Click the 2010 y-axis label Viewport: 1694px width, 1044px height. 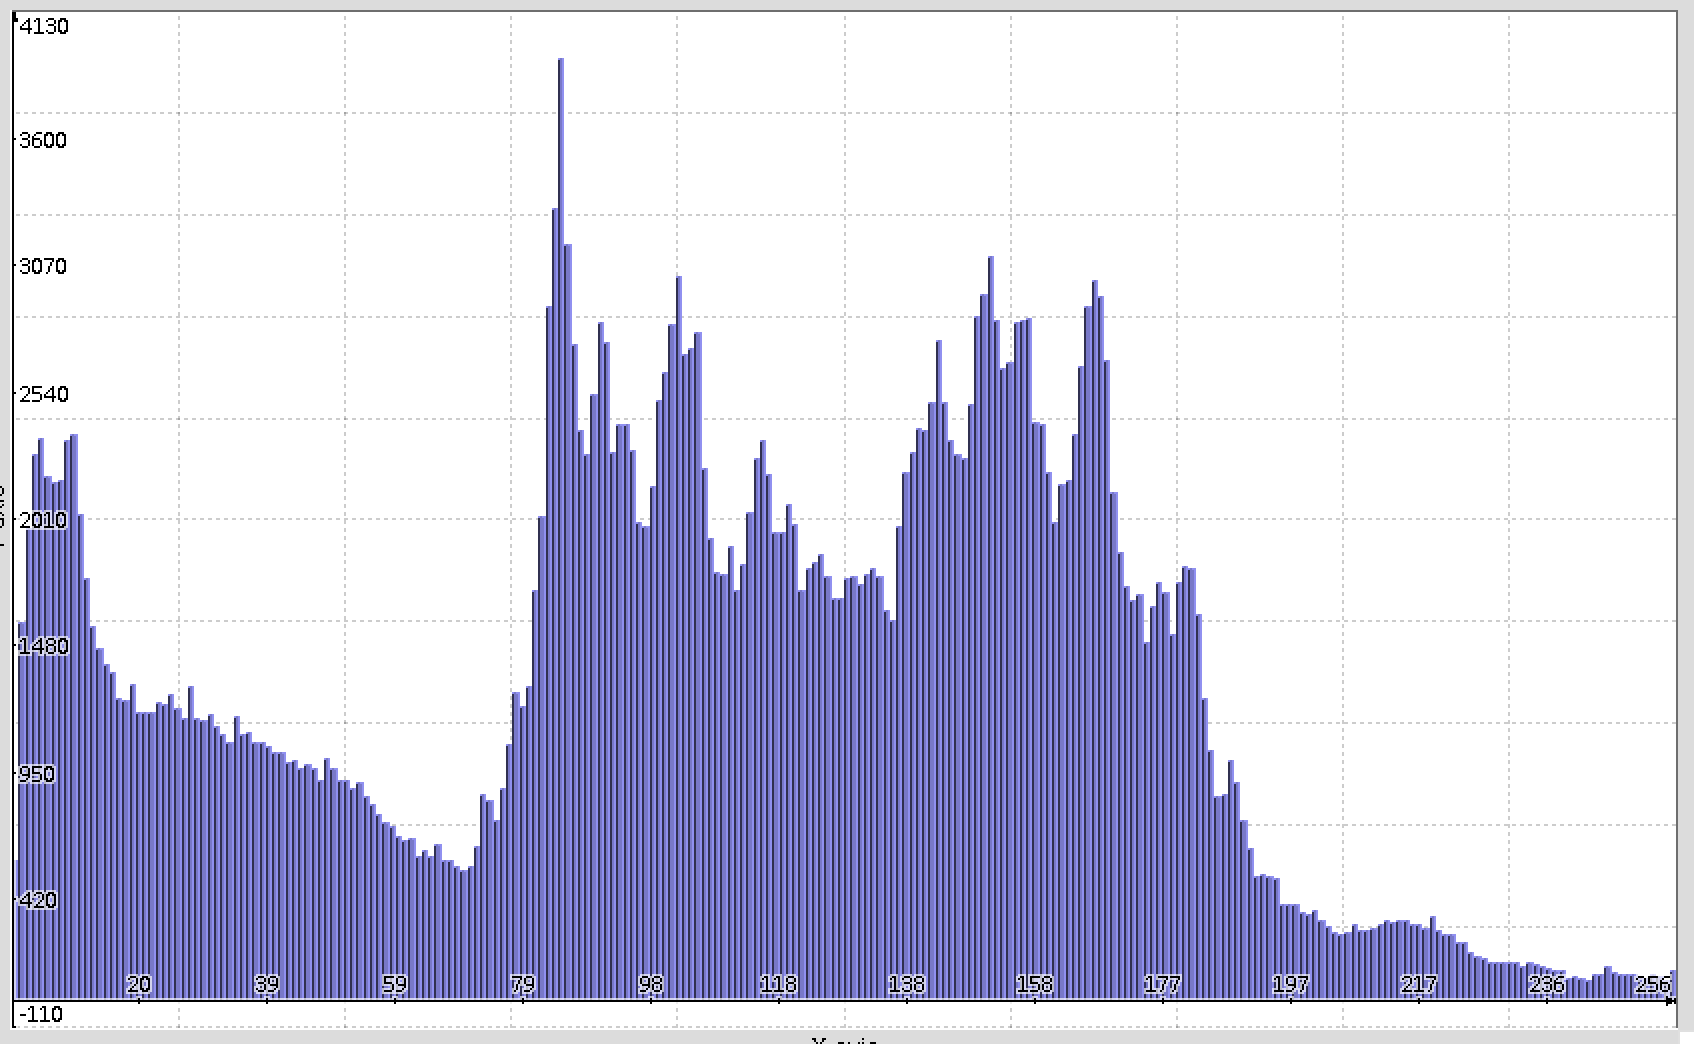(x=43, y=520)
